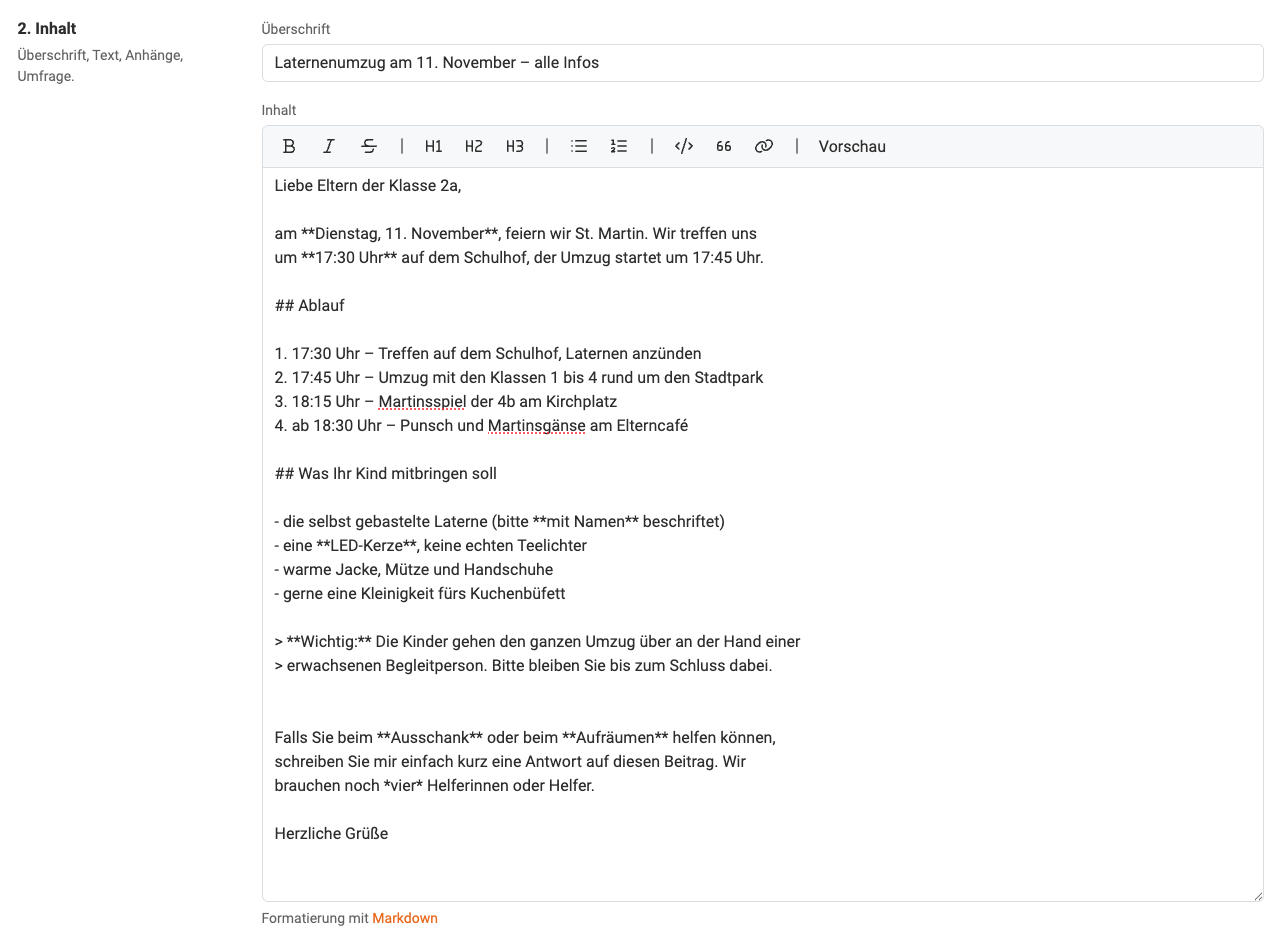Image resolution: width=1278 pixels, height=943 pixels.
Task: Click the line '2. 17:45 Uhr – Umzug mit den Klassen'
Action: (x=519, y=378)
